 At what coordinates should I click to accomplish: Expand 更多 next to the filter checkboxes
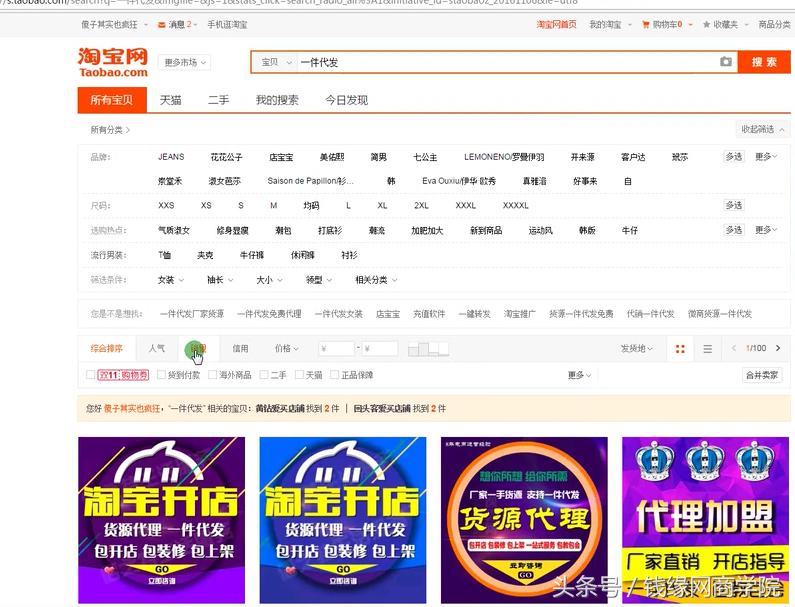tap(580, 375)
